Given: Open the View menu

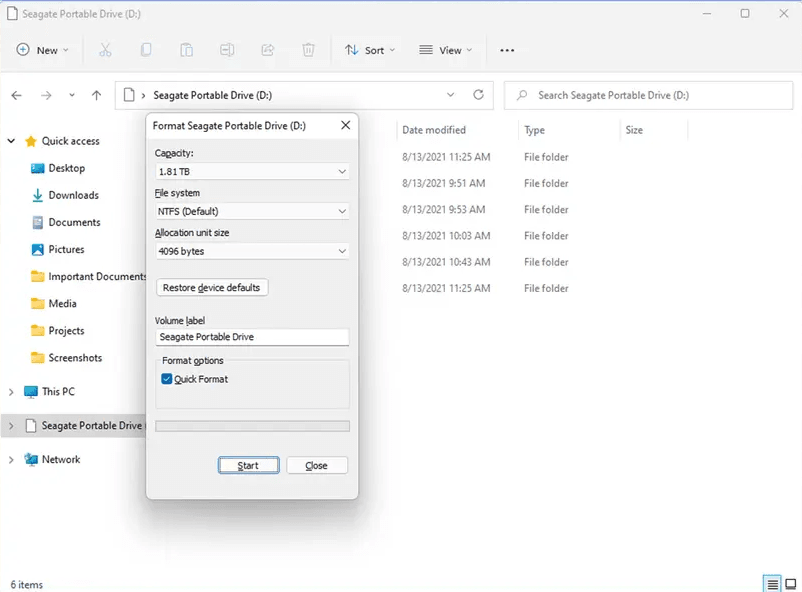Looking at the screenshot, I should click(x=445, y=50).
